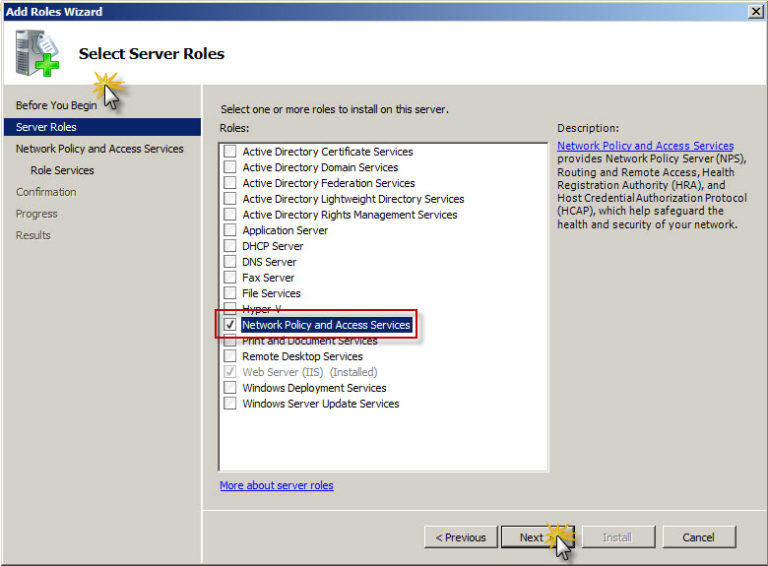
Task: Uncheck Network Policy and Access Services
Action: pos(230,325)
